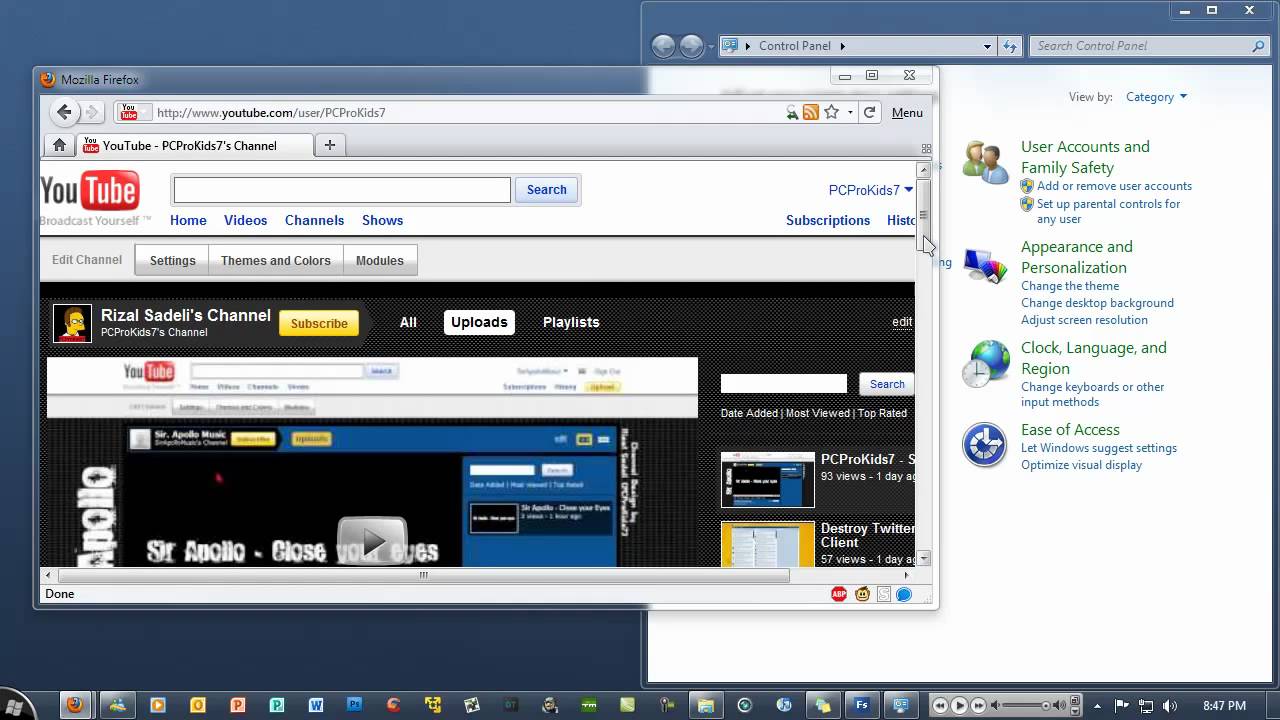Open channel Settings tab
Image resolution: width=1280 pixels, height=720 pixels.
click(173, 260)
